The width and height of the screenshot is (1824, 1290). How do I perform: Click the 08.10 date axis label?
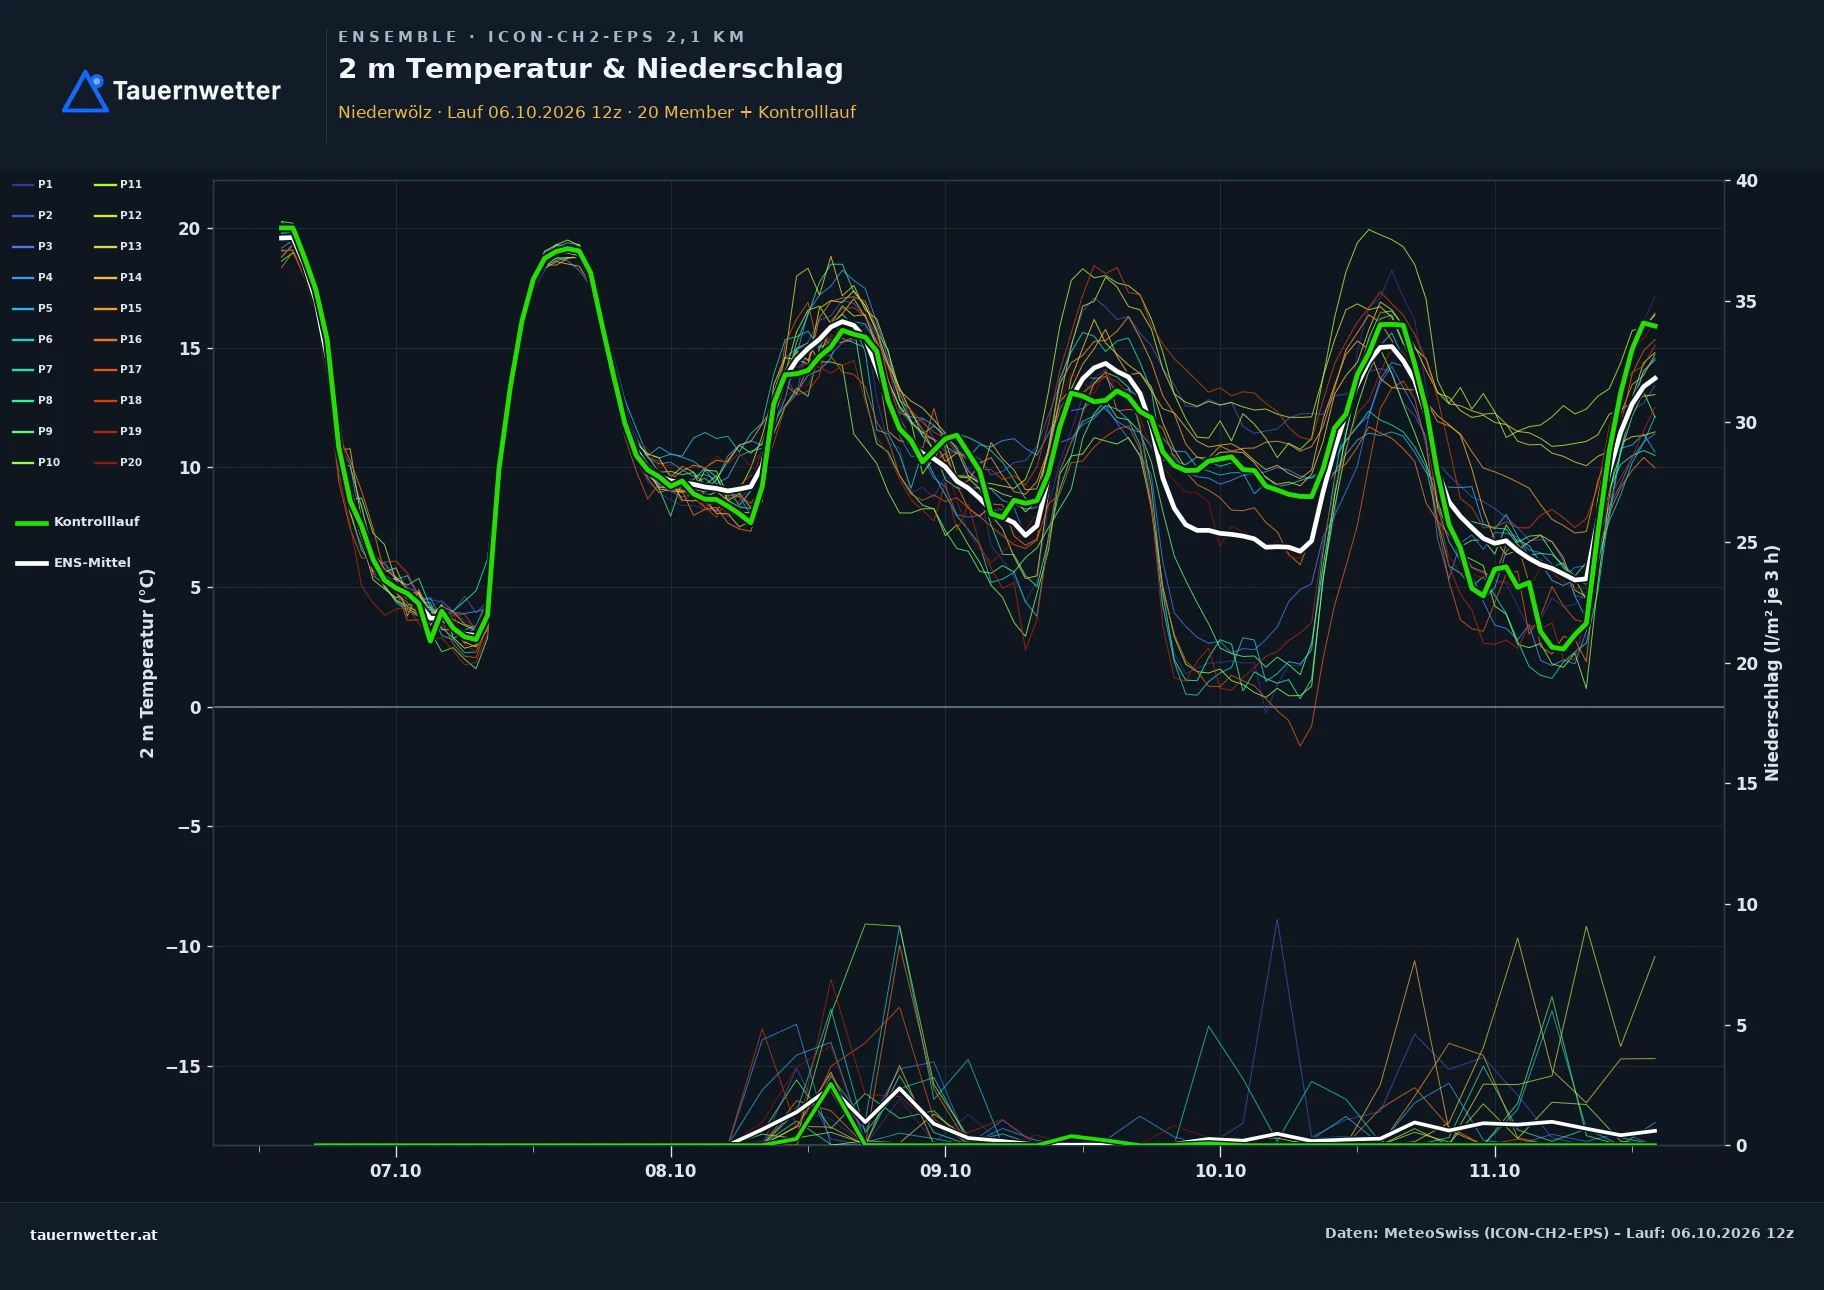click(x=671, y=1171)
